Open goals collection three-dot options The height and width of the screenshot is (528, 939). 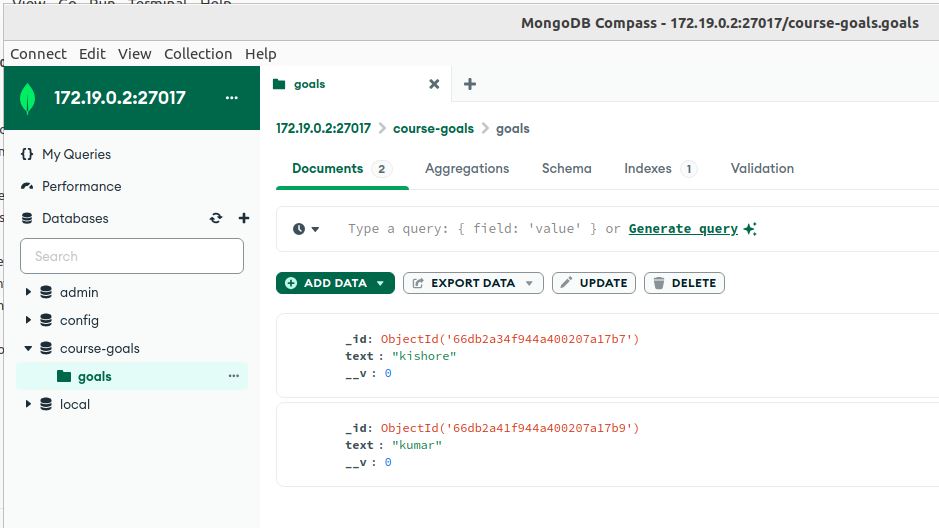coord(234,376)
